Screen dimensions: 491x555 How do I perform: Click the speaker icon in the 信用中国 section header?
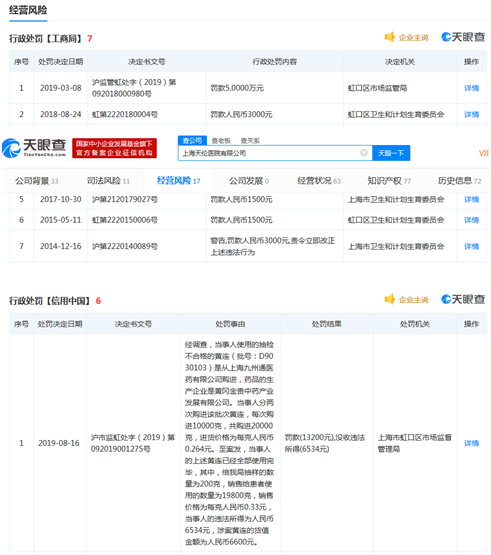389,299
